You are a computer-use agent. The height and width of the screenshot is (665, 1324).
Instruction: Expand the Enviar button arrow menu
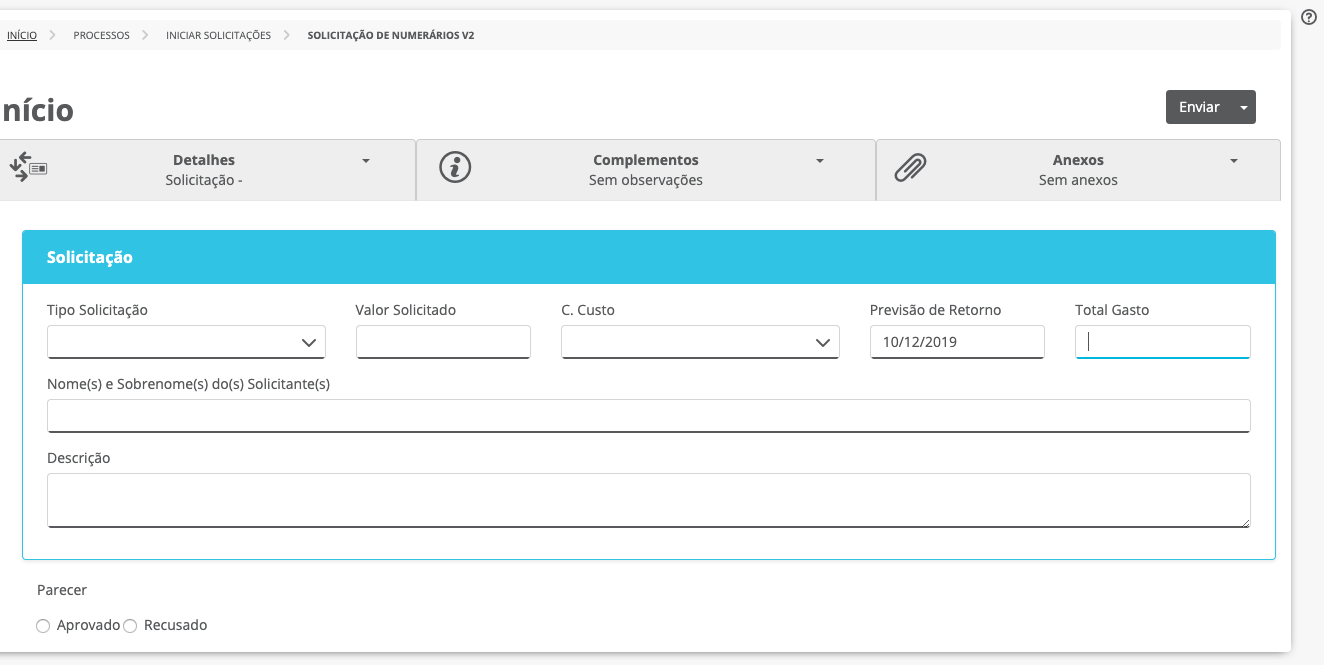(1243, 107)
